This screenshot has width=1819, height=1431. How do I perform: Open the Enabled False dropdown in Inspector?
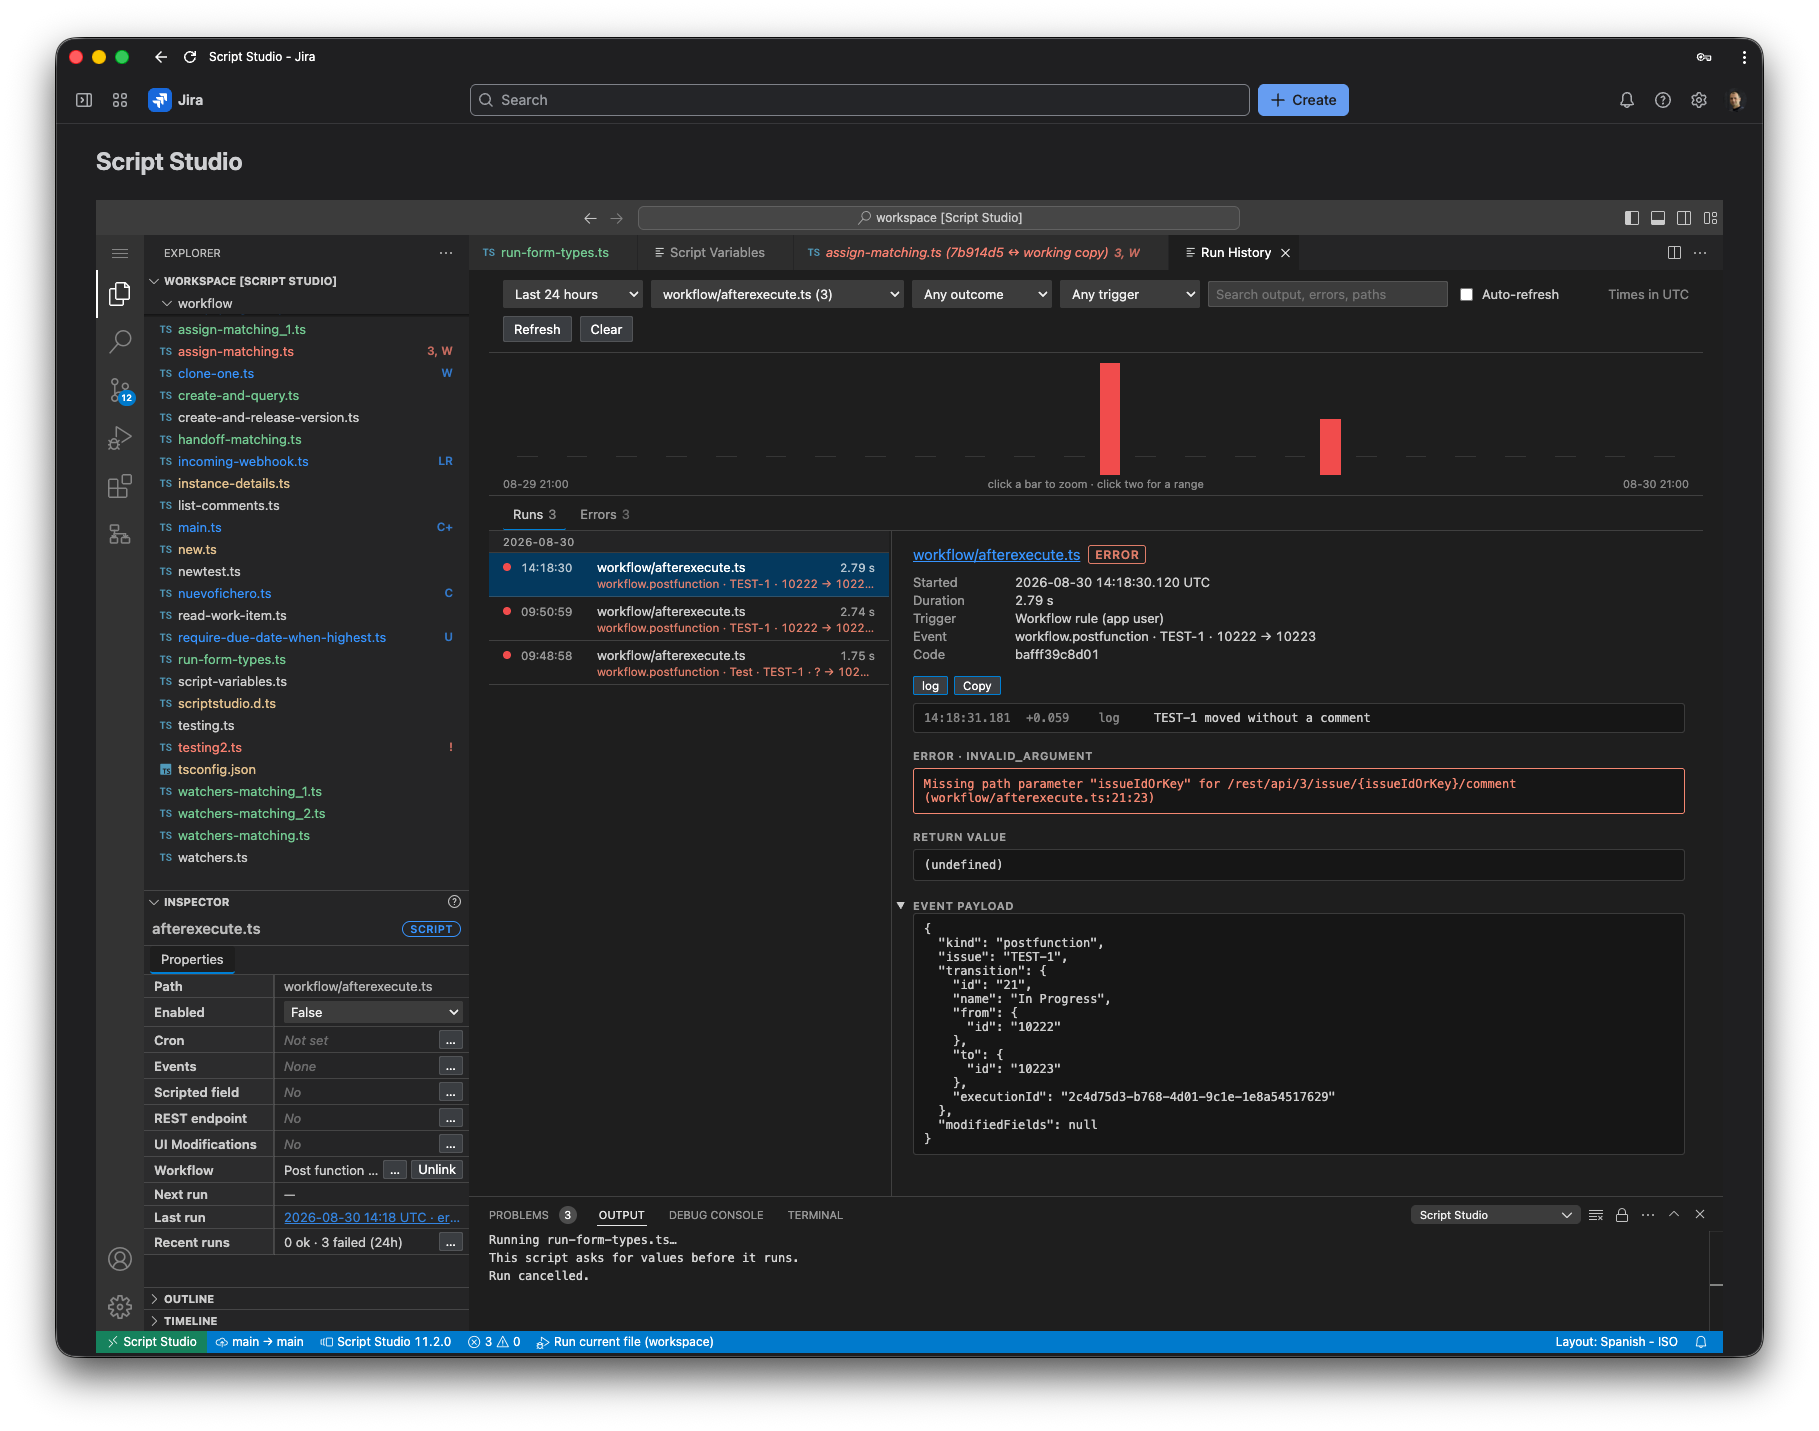pos(373,1013)
